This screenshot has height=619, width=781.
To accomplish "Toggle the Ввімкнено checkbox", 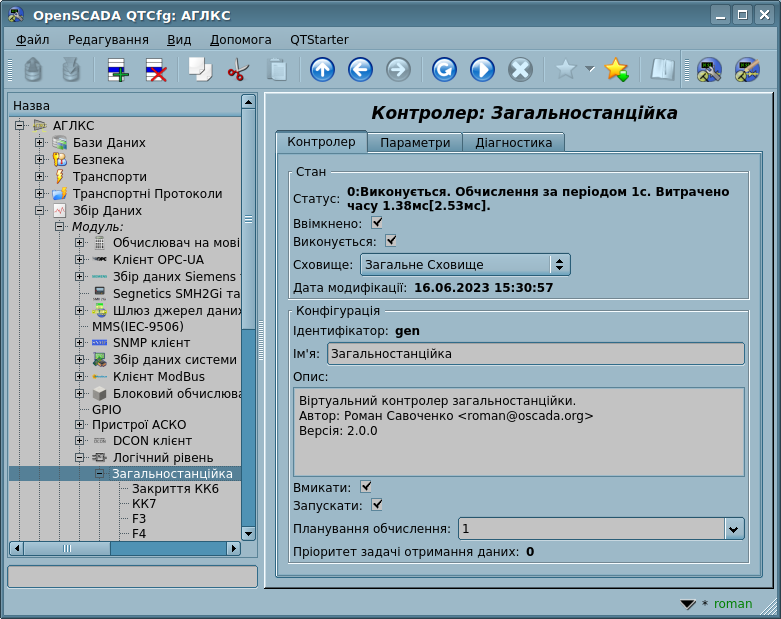I will 377,222.
